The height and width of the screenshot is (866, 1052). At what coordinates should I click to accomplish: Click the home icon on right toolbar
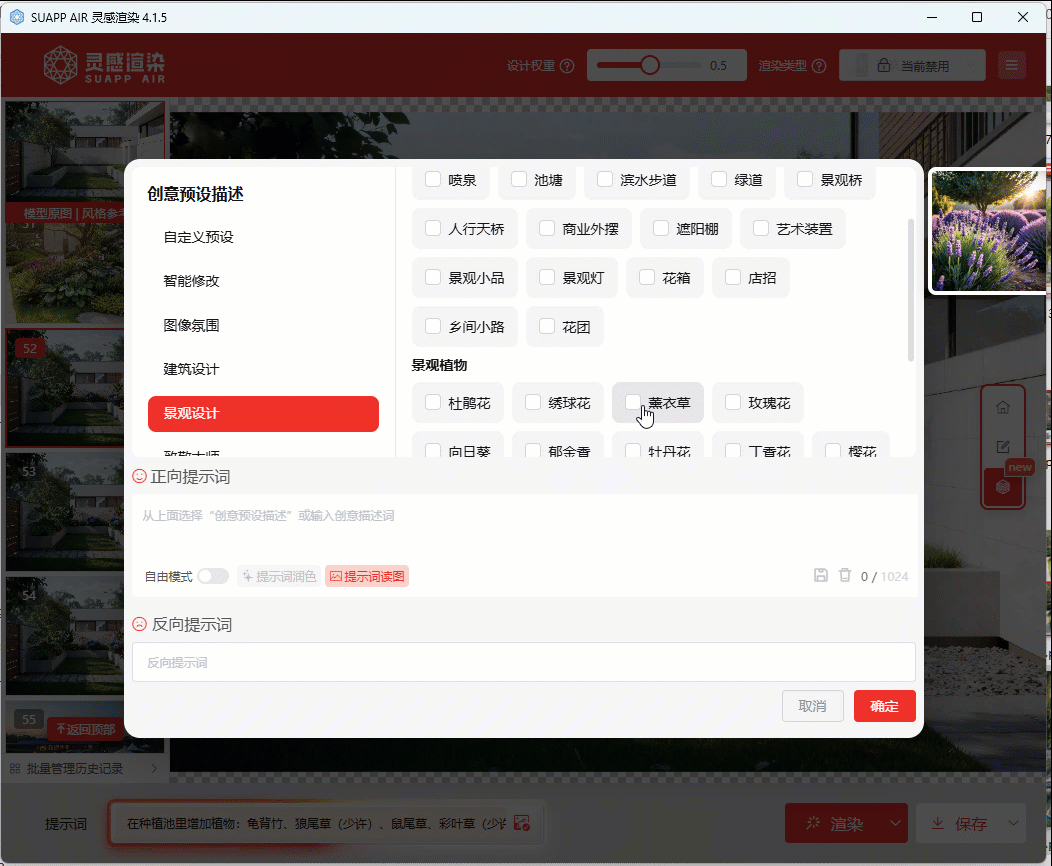1003,408
